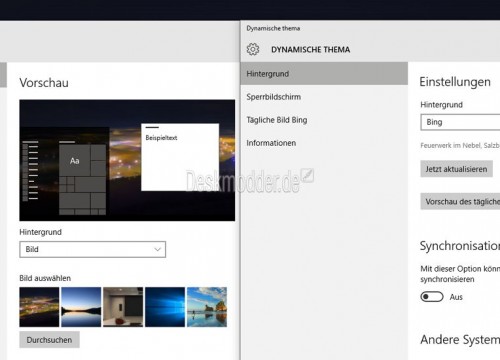The height and width of the screenshot is (360, 500).
Task: Click the Dynamische Thema gear icon
Action: tap(253, 49)
